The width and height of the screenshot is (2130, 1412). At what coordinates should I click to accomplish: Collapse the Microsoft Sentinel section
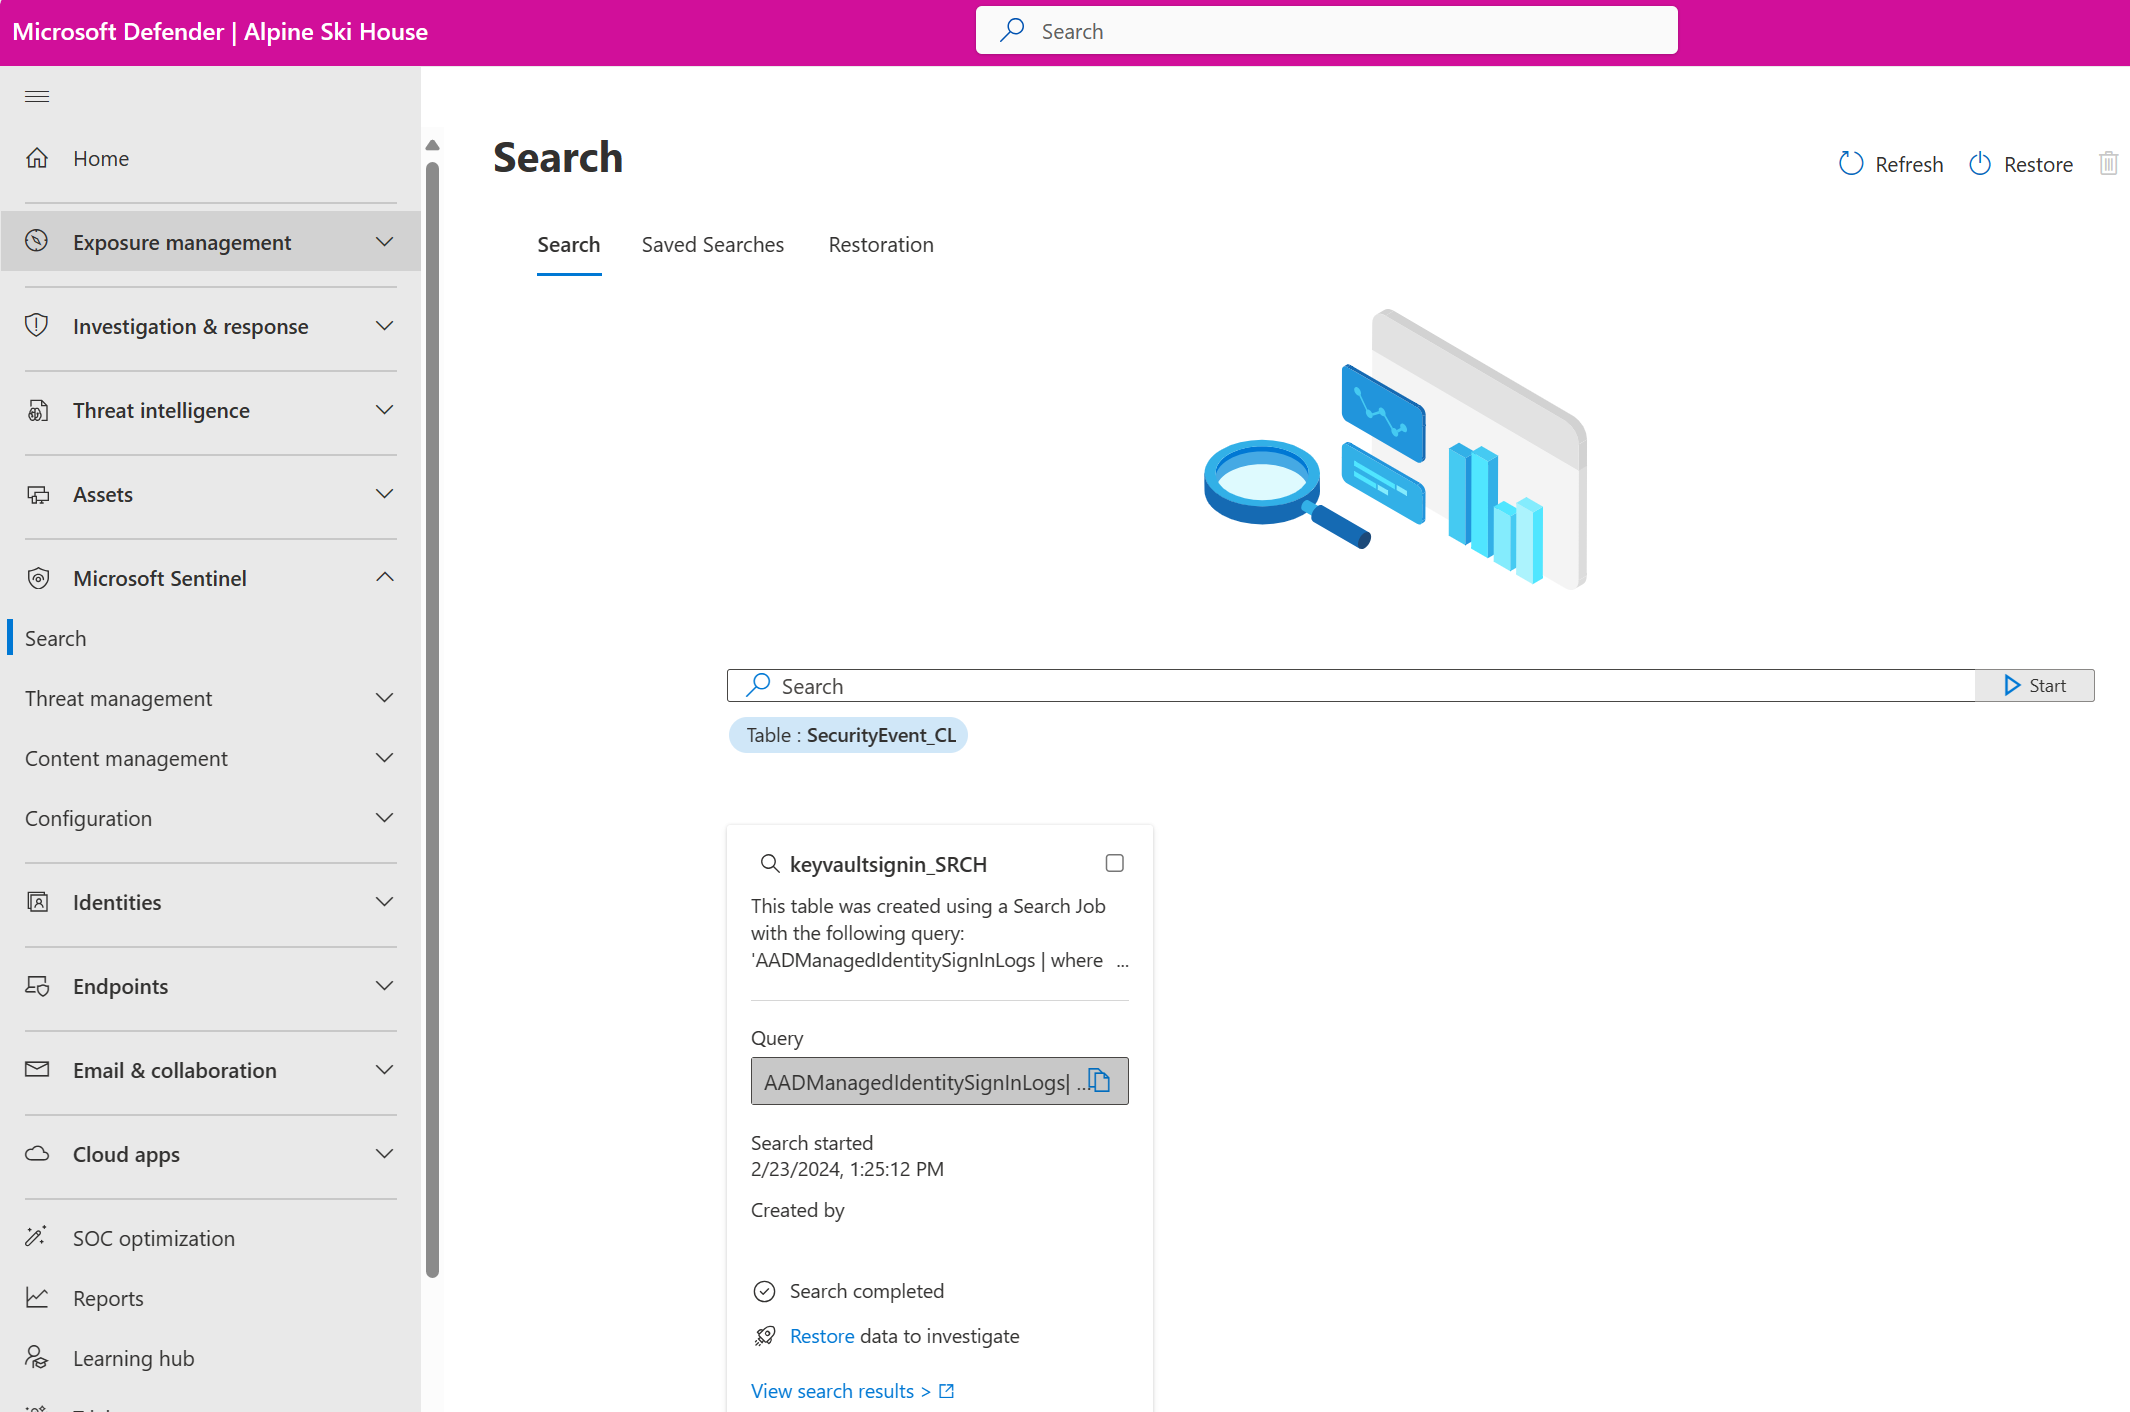(x=384, y=578)
